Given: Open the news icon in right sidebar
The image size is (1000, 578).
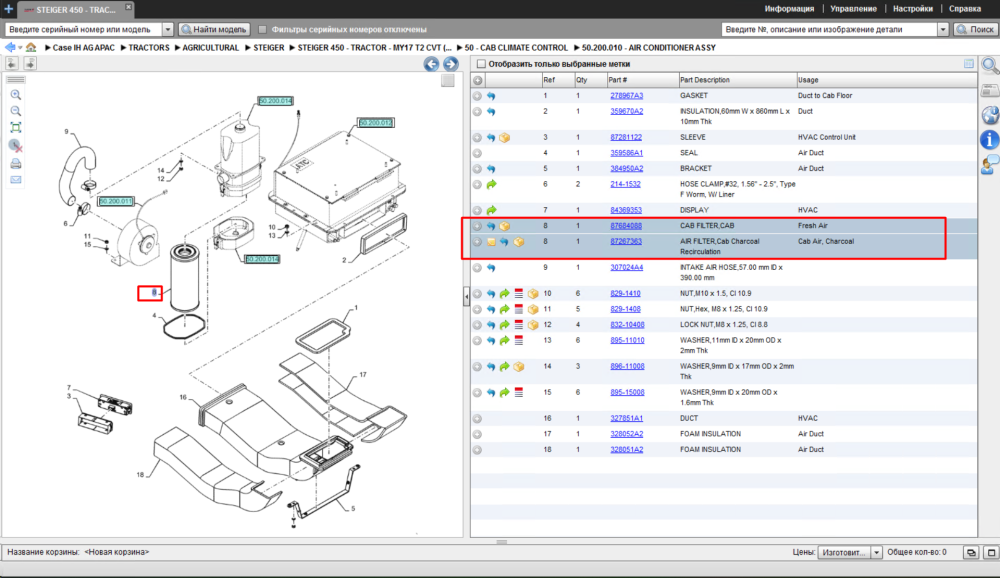Looking at the screenshot, I should tap(990, 90).
